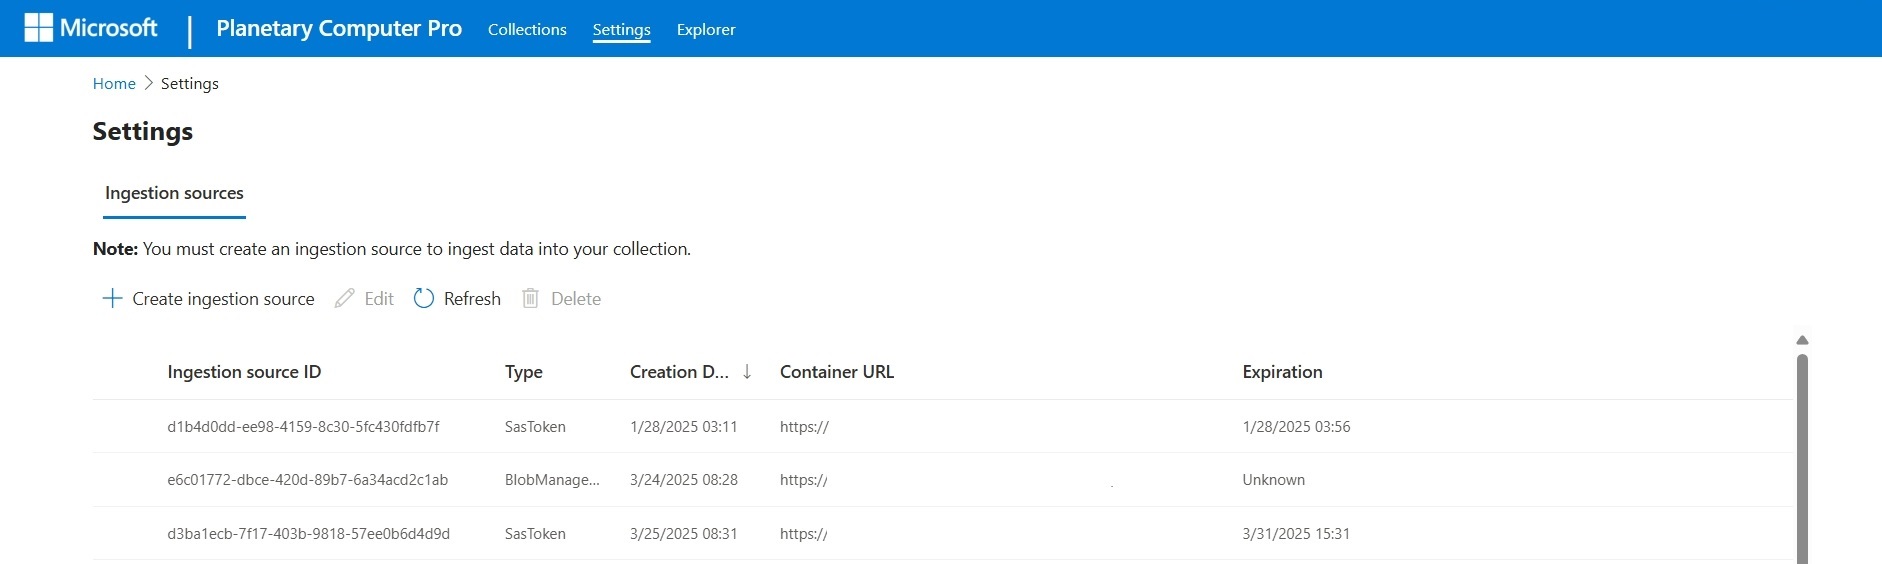This screenshot has height=564, width=1882.
Task: Click Planetary Computer Pro title
Action: (339, 29)
